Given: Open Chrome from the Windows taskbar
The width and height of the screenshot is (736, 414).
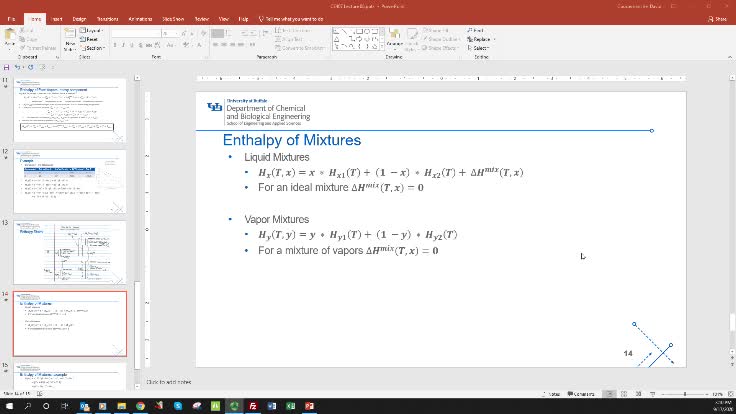Looking at the screenshot, I should click(x=141, y=406).
